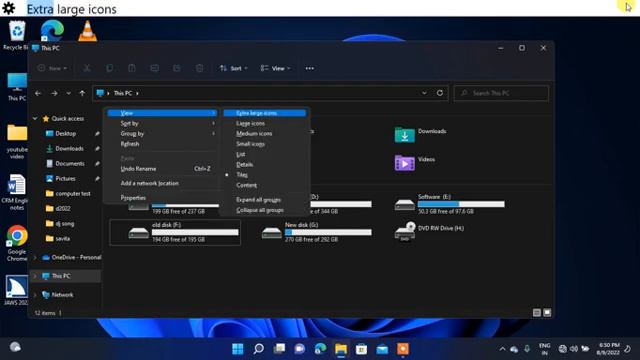This screenshot has width=640, height=360.
Task: Choose Large icons view
Action: (250, 123)
